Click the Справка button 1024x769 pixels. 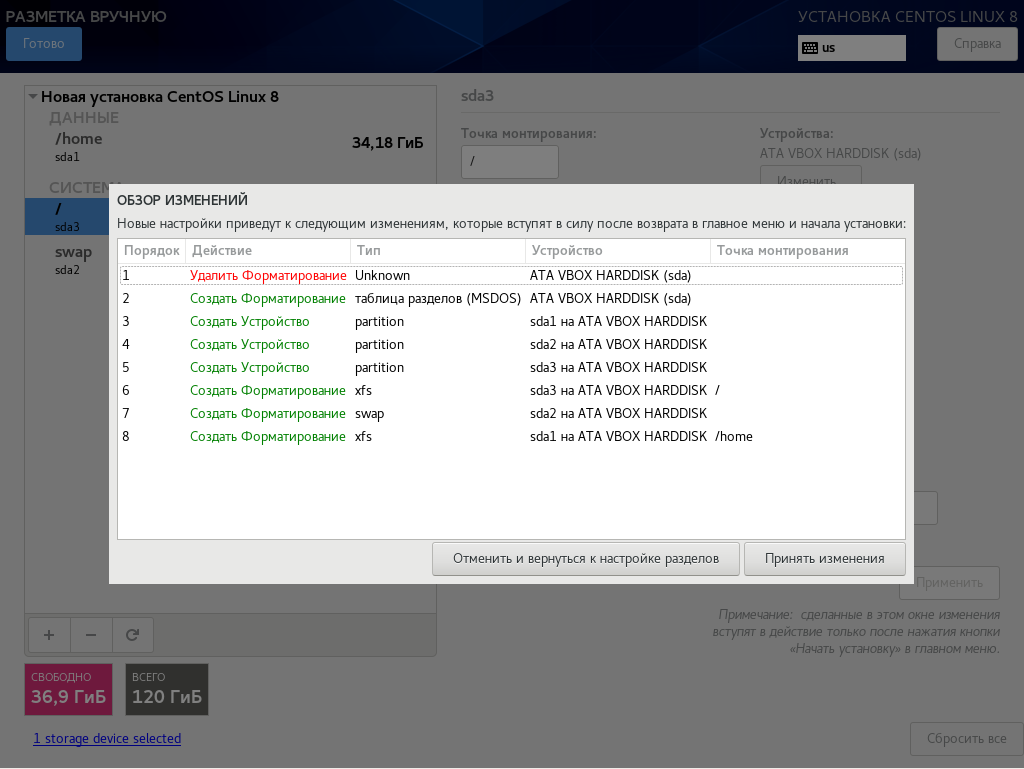(977, 44)
